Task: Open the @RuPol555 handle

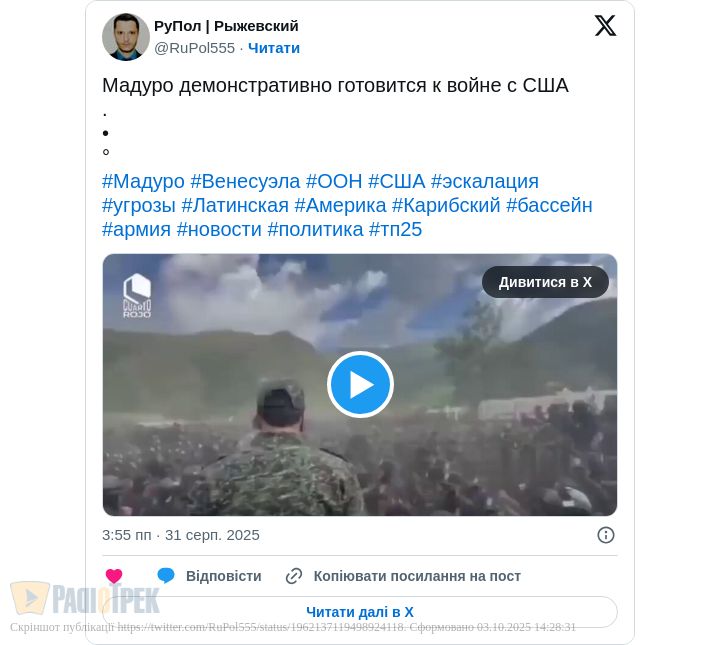Action: [194, 48]
